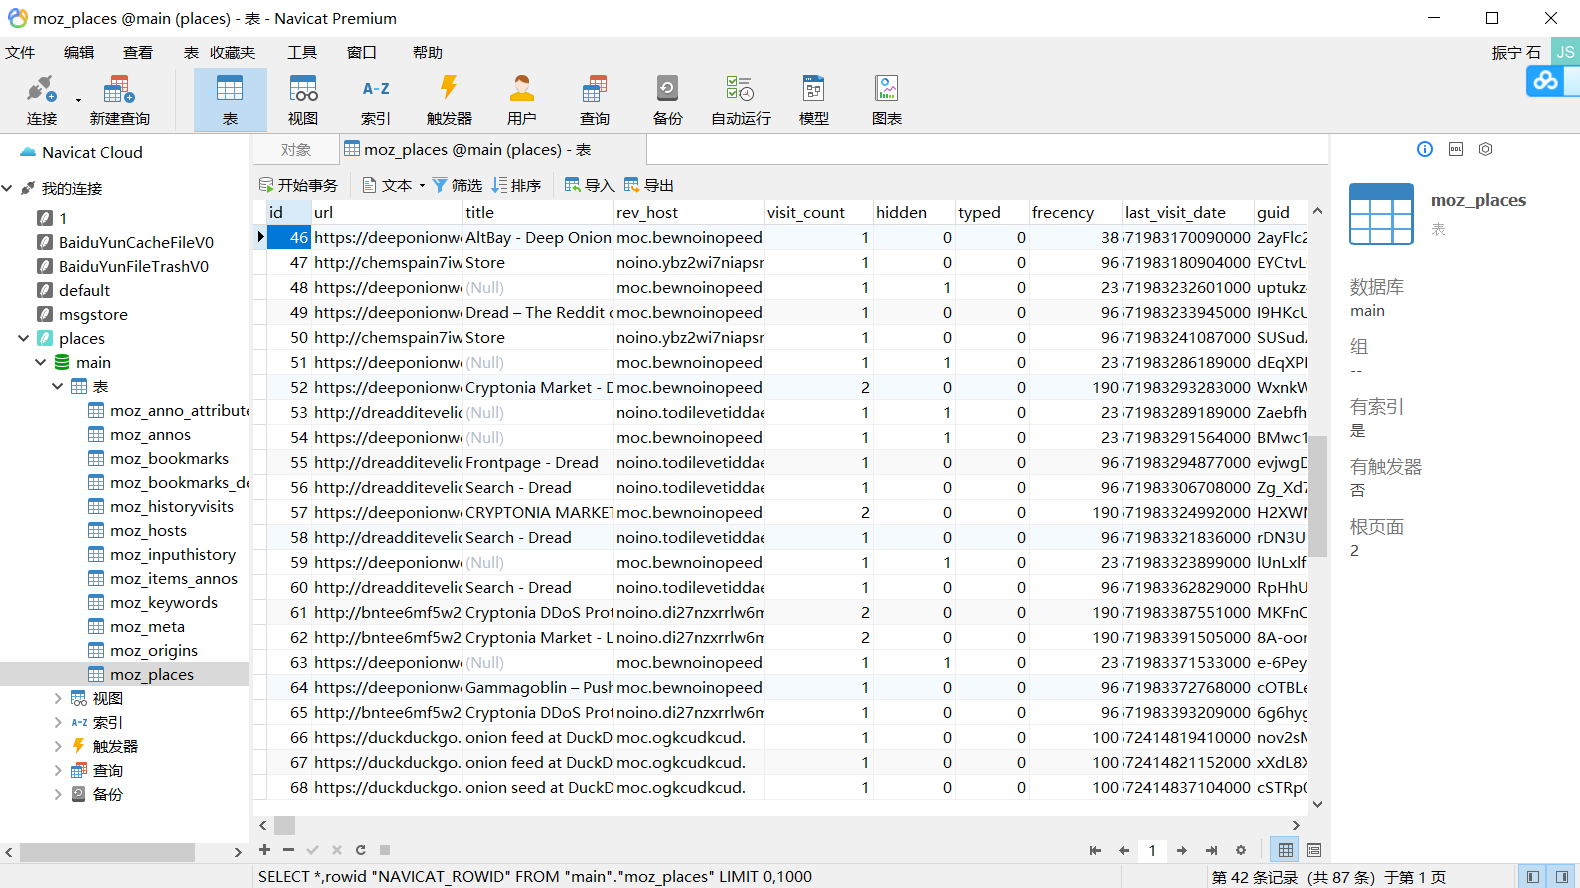Switch to grid view mode
1580x888 pixels.
tap(1286, 850)
